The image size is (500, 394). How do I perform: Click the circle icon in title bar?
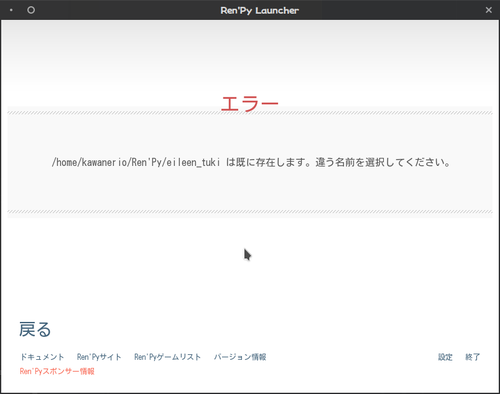coord(31,10)
